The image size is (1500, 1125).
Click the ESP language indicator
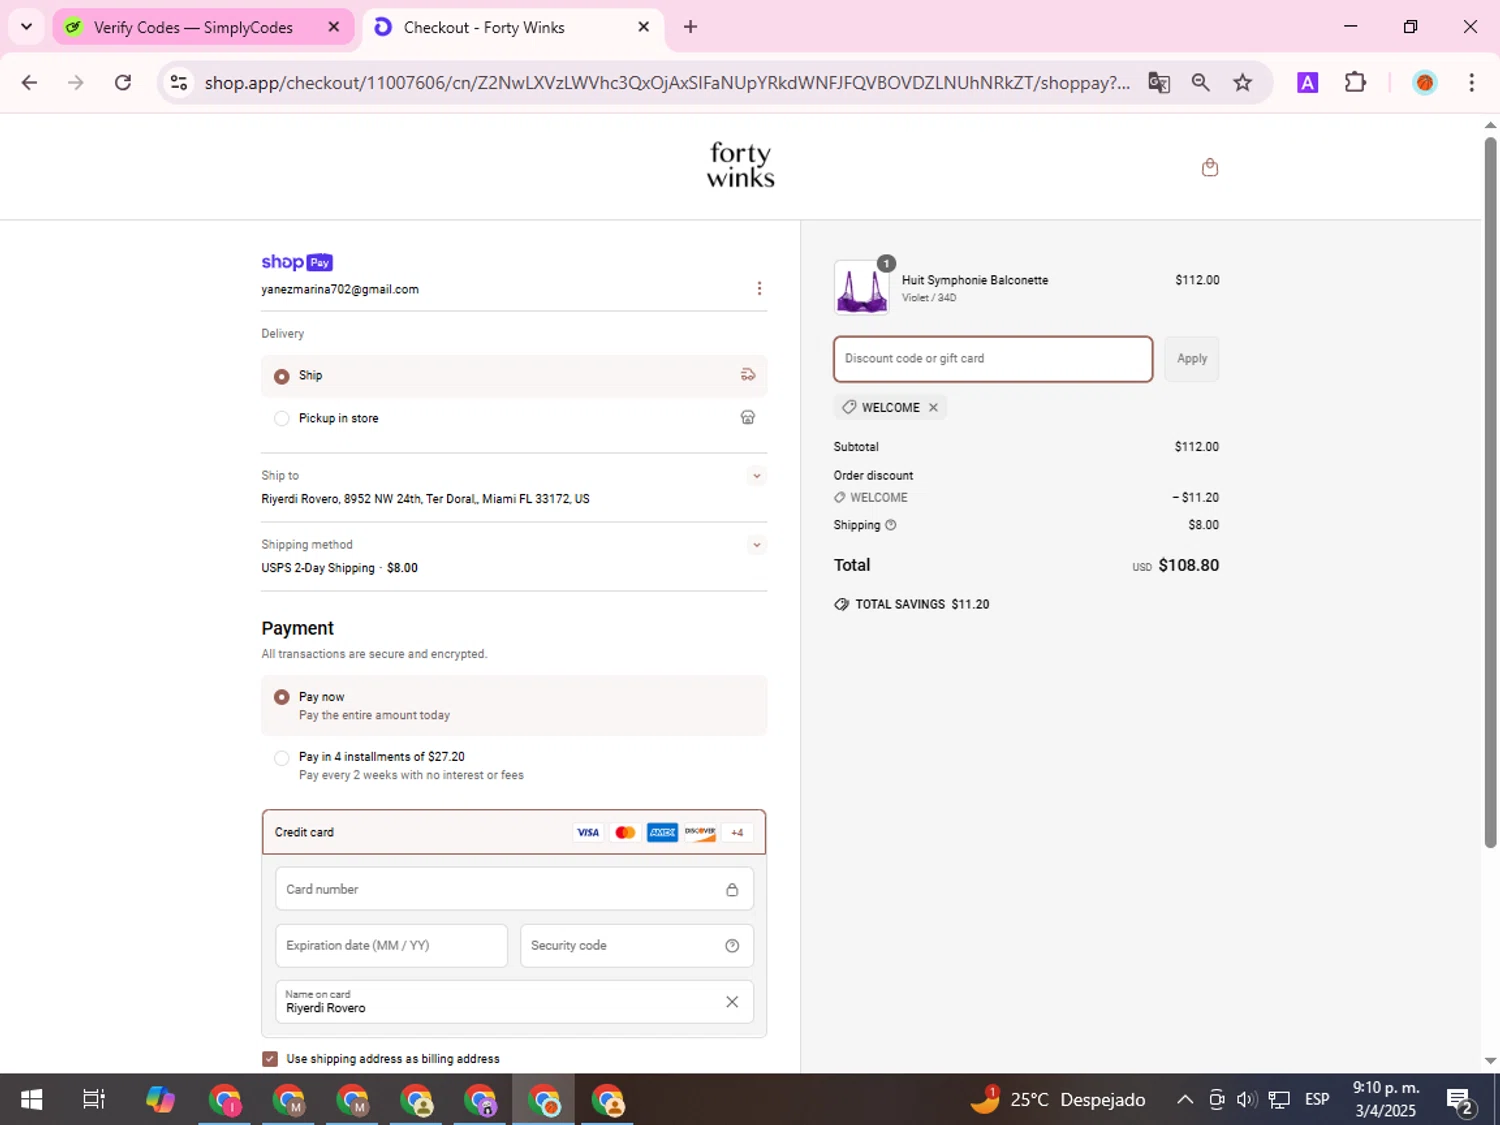click(1317, 1100)
